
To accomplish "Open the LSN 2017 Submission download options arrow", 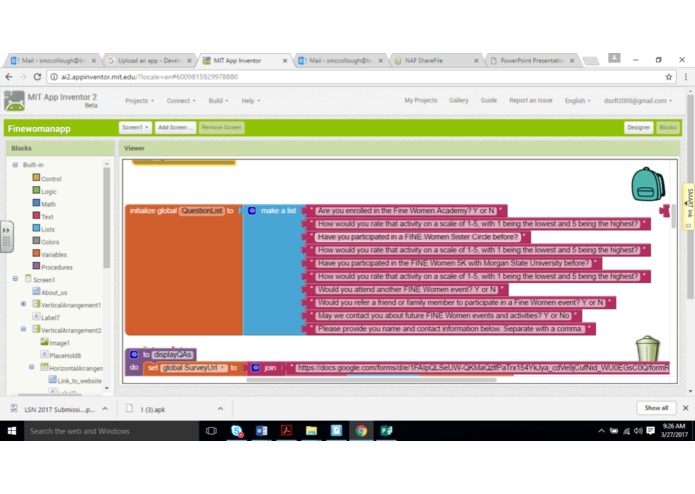I will tap(105, 408).
